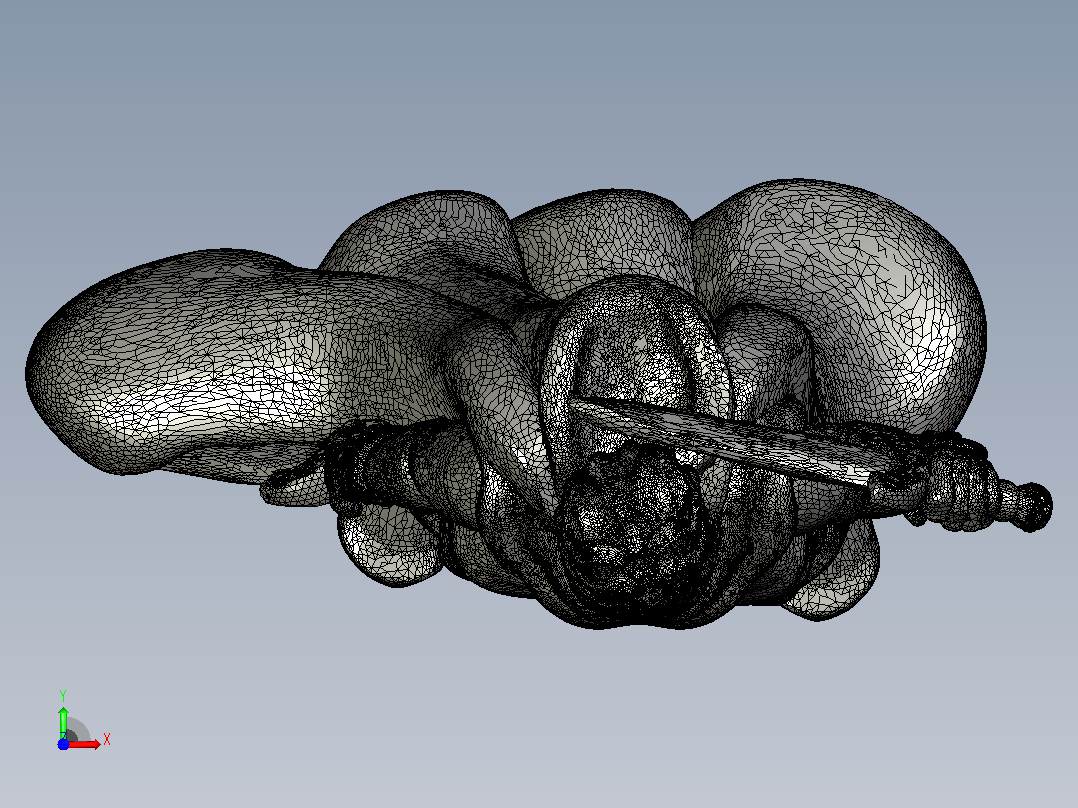This screenshot has width=1078, height=808.
Task: Click the green Y axis arrow of the triad
Action: [63, 721]
